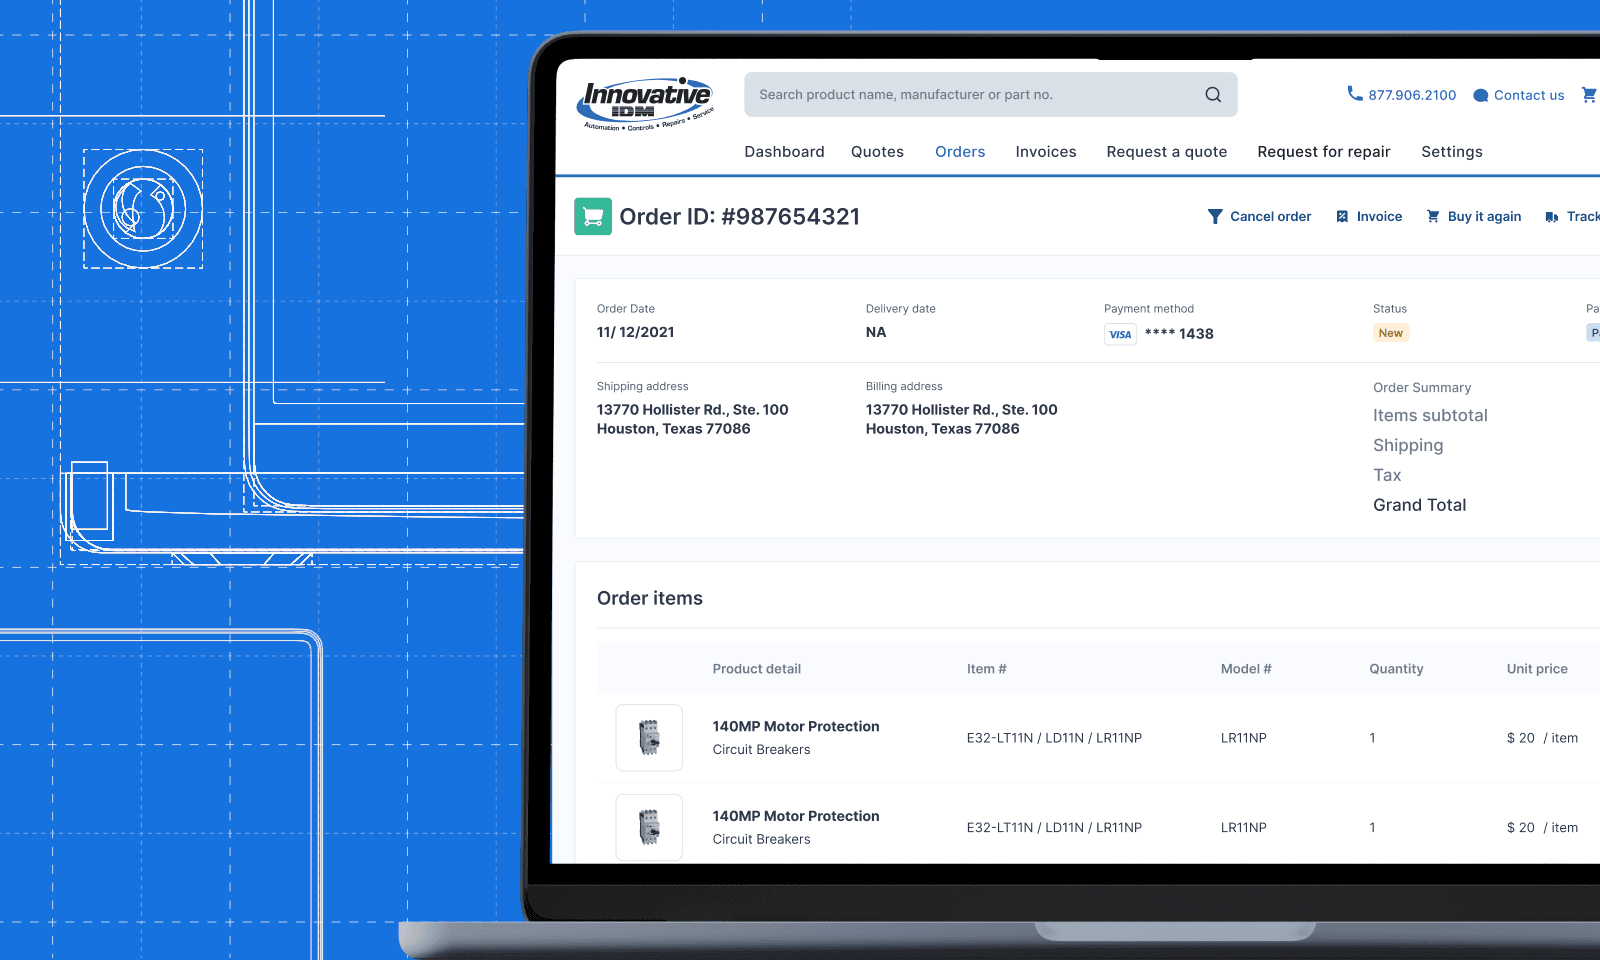
Task: Click Order ID #987654321 heading
Action: coord(740,217)
